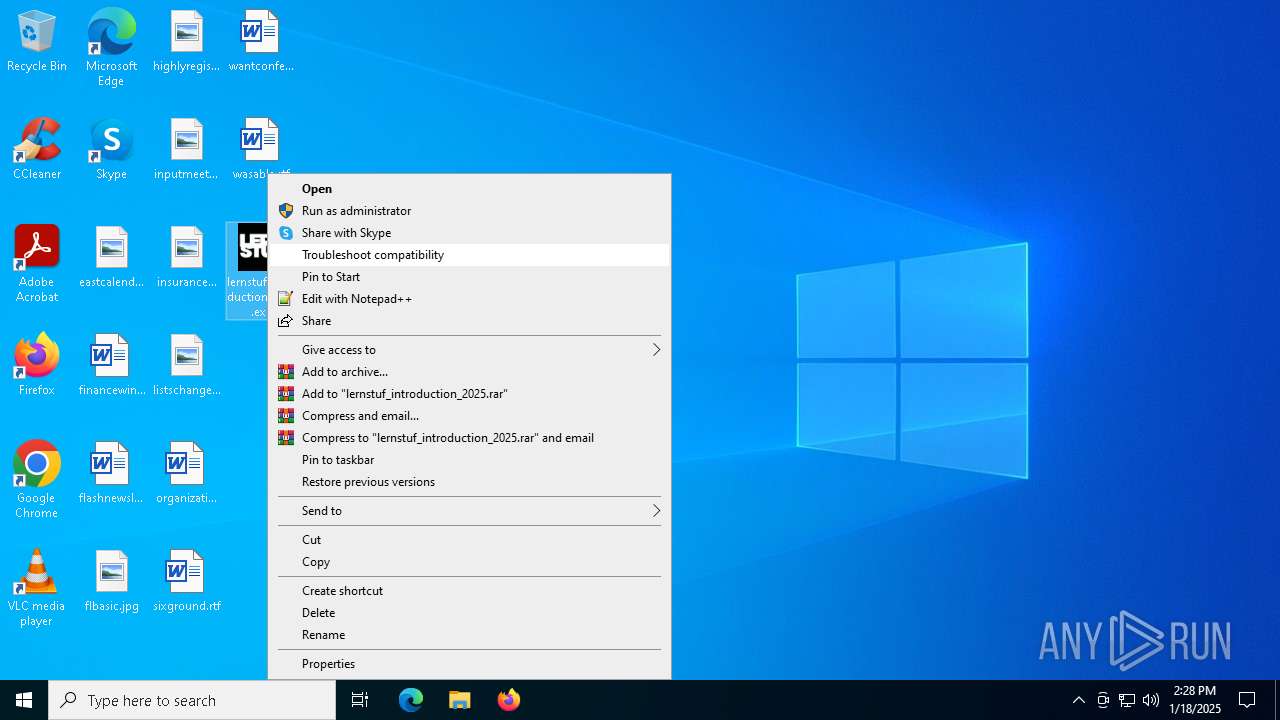Image resolution: width=1280 pixels, height=720 pixels.
Task: Select the financewin... Word document icon
Action: coord(111,366)
